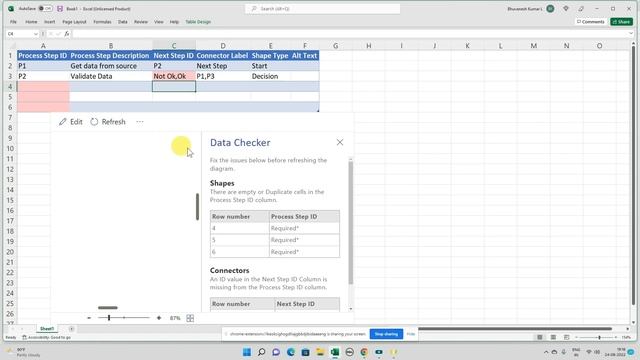Switch to the Home tab
This screenshot has height=360, width=640.
click(x=31, y=22)
